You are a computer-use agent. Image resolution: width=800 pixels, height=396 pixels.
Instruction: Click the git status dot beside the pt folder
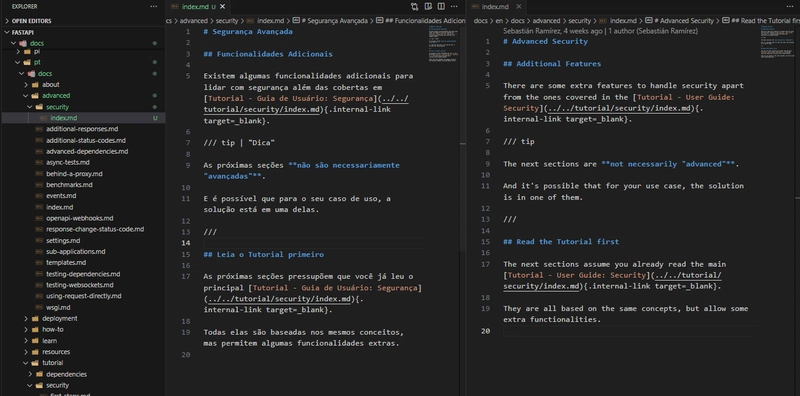coord(155,62)
